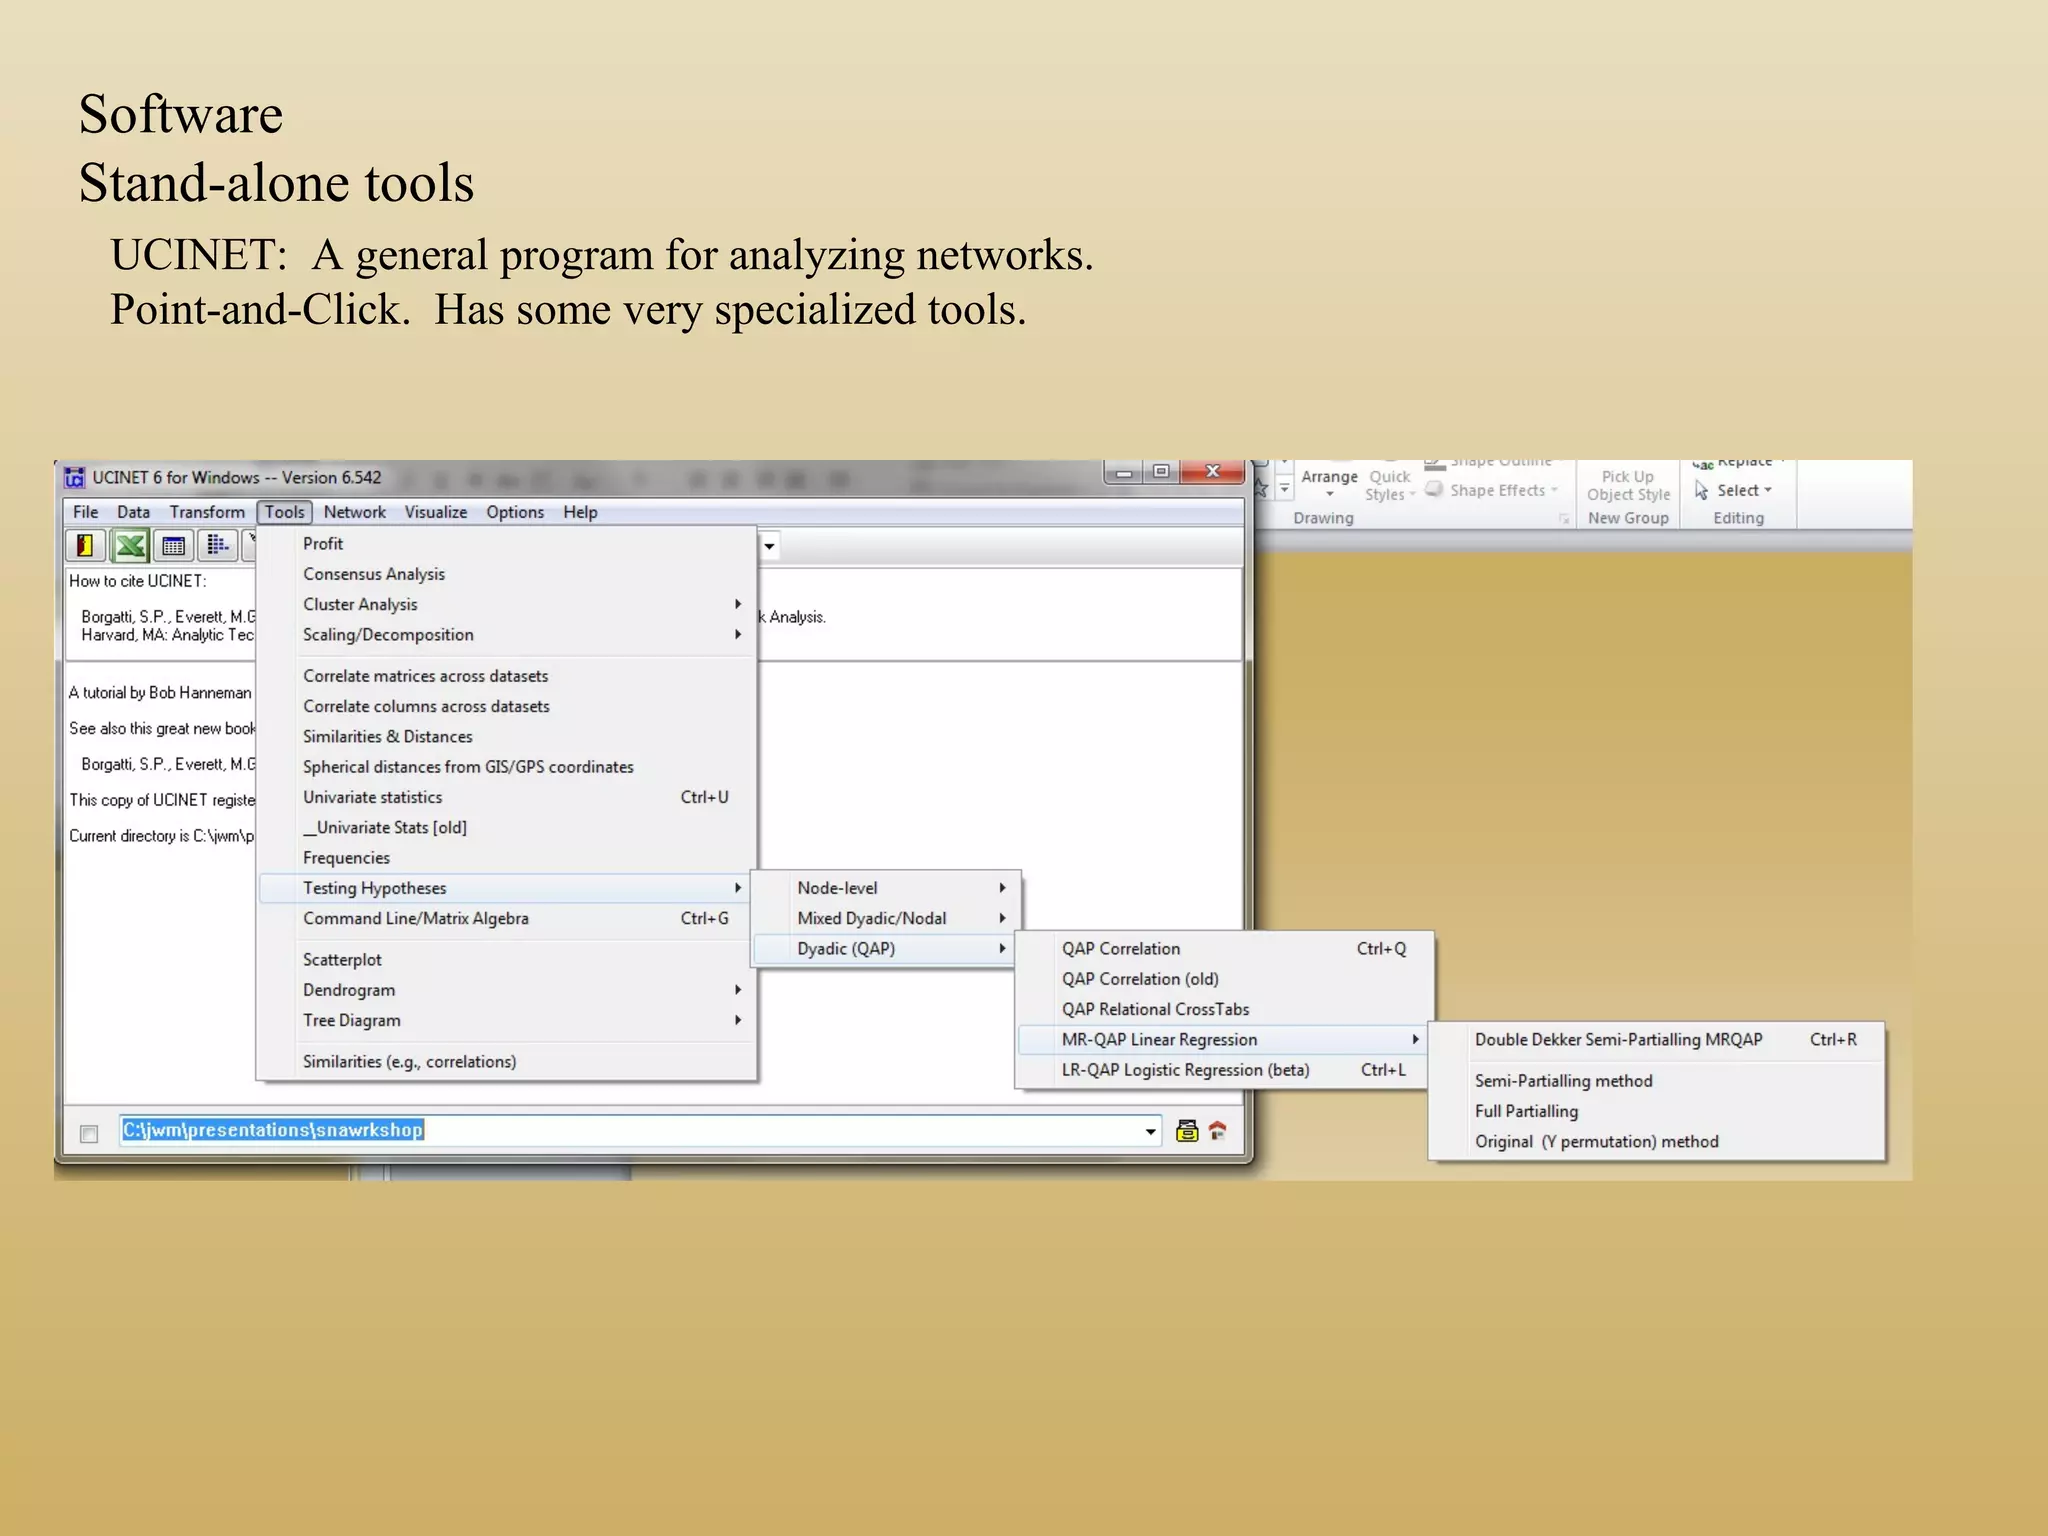Click the Shape Effects icon in PowerPoint ribbon
This screenshot has height=1536, width=2048.
point(1435,490)
